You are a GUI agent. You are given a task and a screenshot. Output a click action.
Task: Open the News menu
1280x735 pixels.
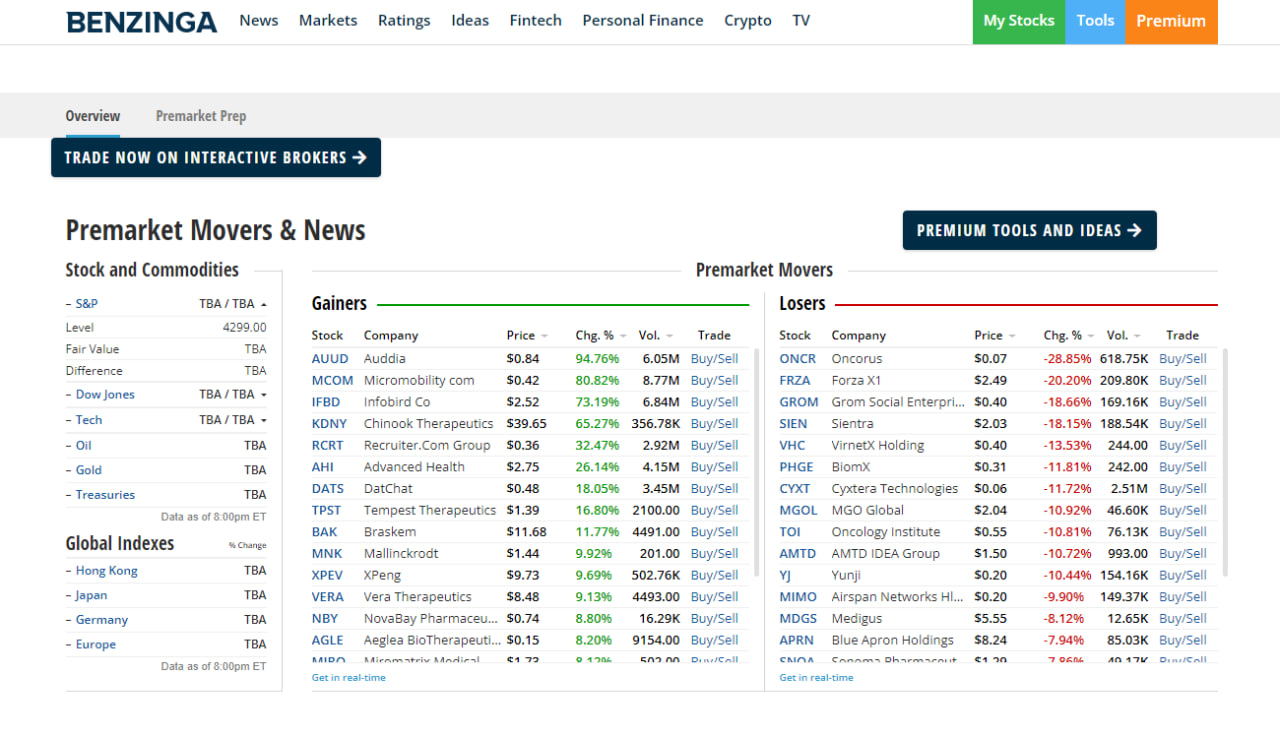(259, 20)
